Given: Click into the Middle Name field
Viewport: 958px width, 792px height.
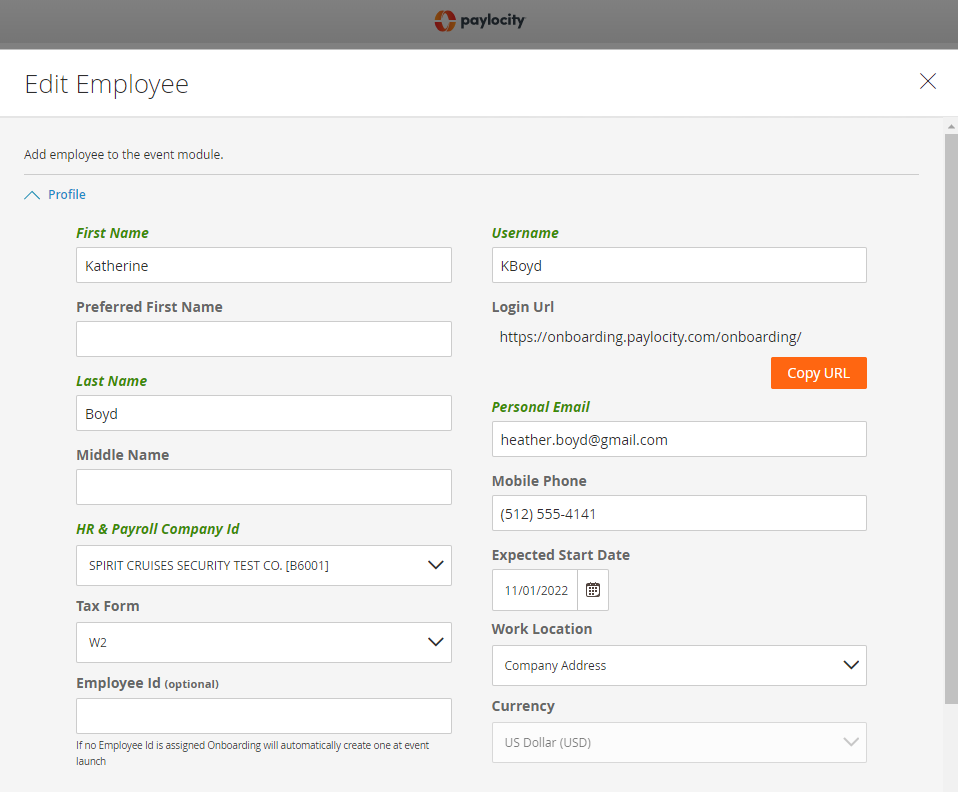Looking at the screenshot, I should 264,488.
